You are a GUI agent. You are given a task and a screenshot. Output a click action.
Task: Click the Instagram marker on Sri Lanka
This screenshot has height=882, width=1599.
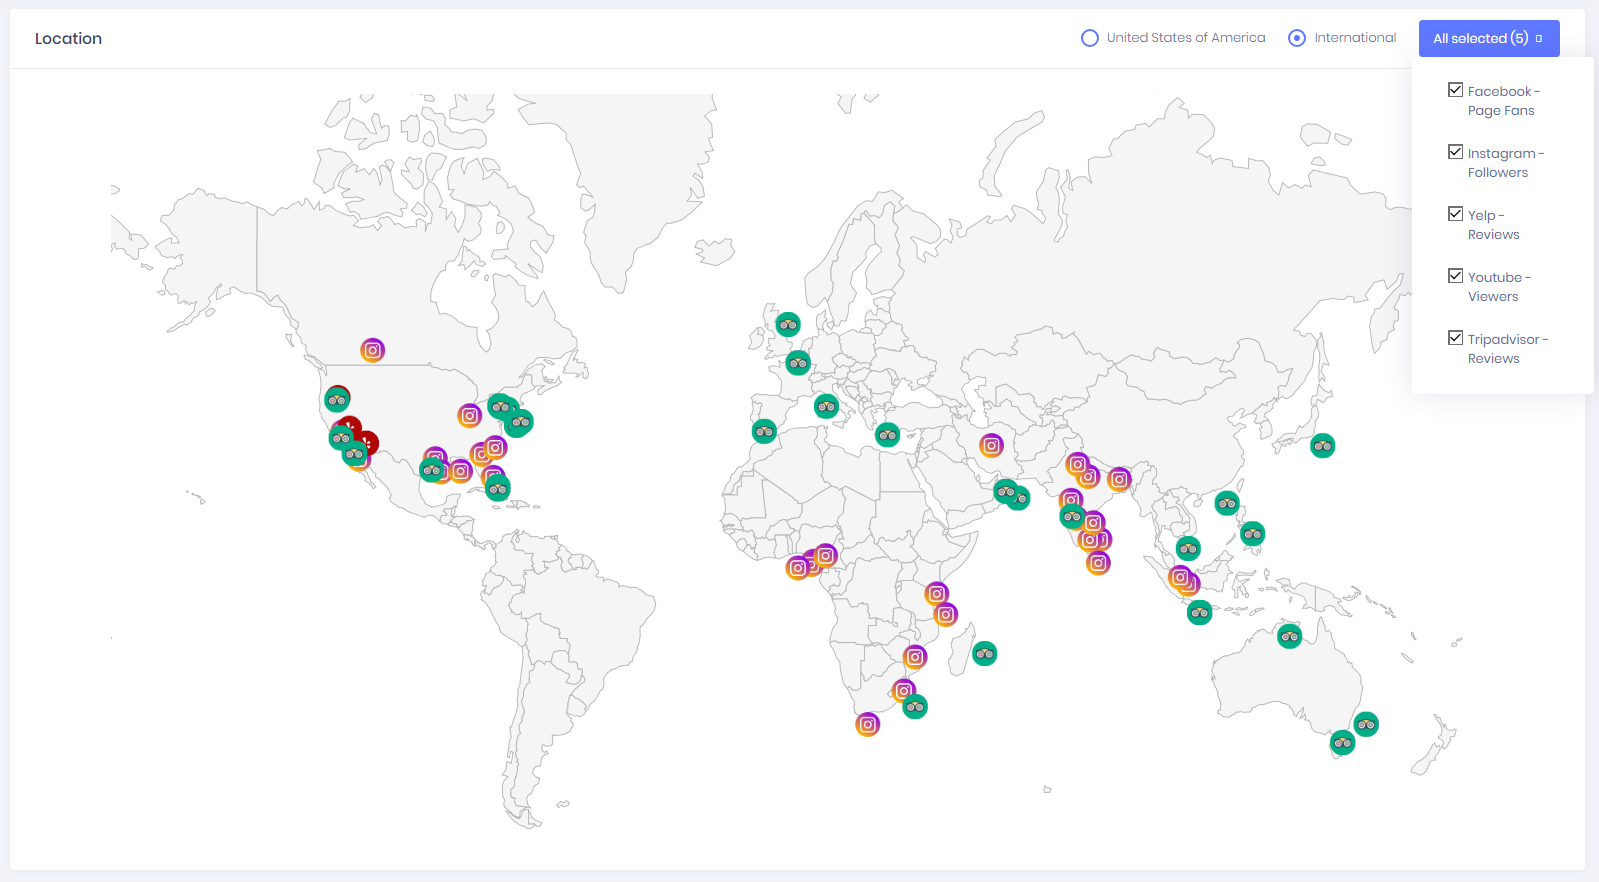pos(1098,563)
